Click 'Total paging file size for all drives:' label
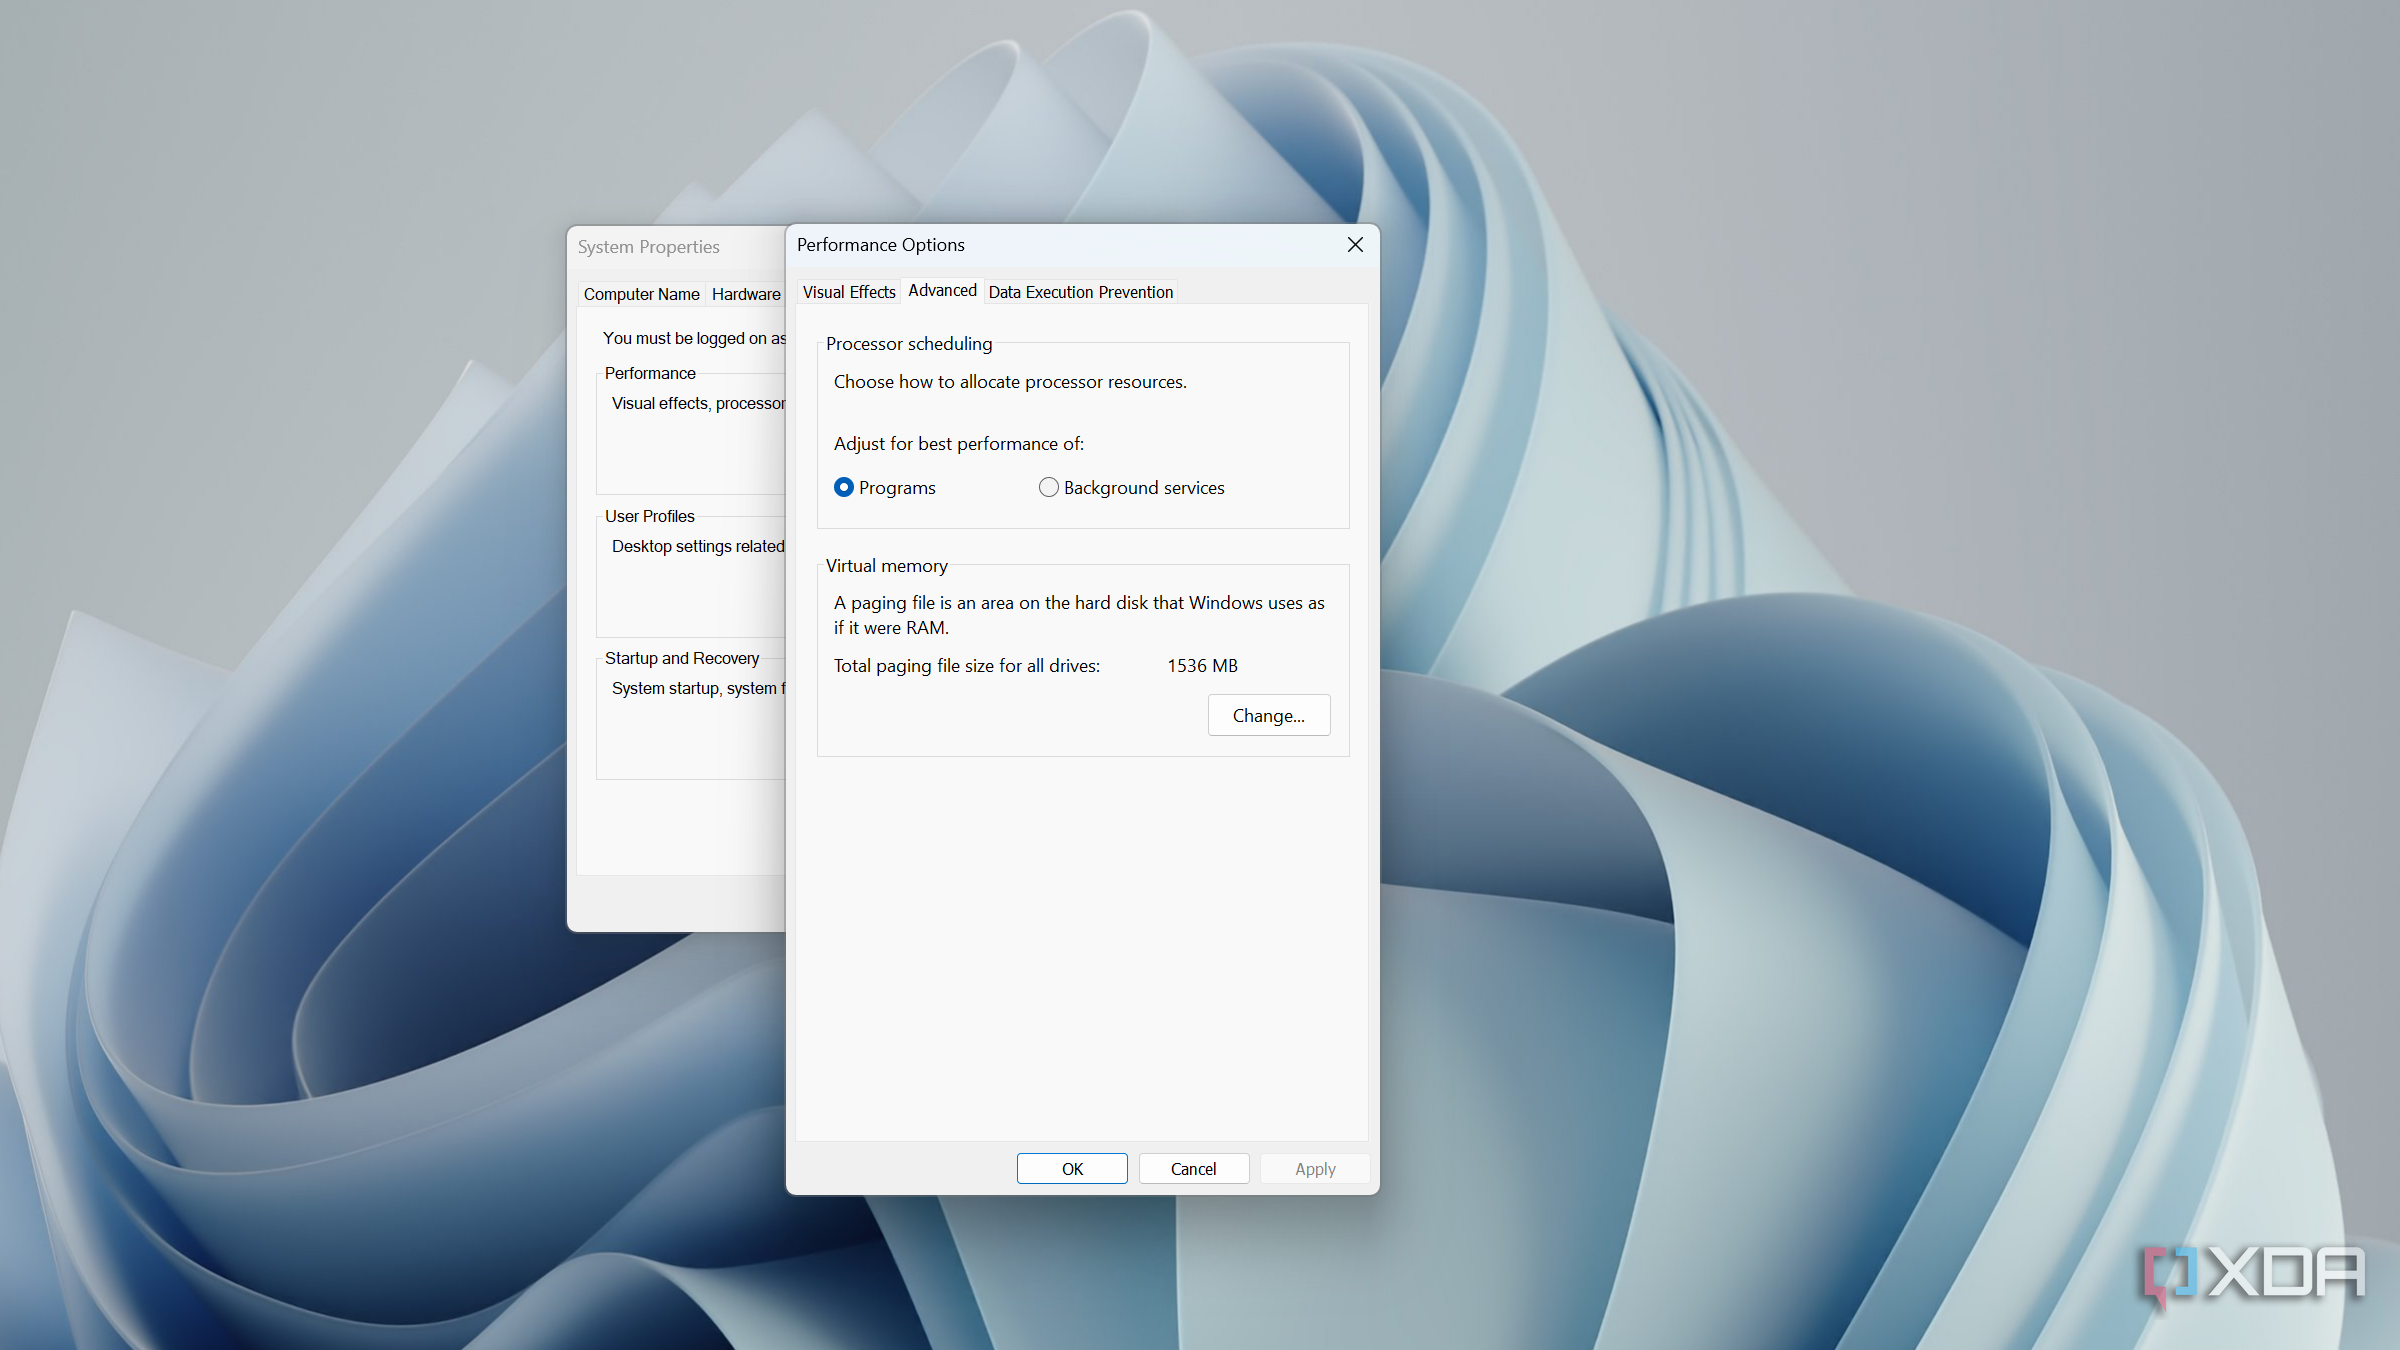Viewport: 2400px width, 1350px height. (x=967, y=666)
